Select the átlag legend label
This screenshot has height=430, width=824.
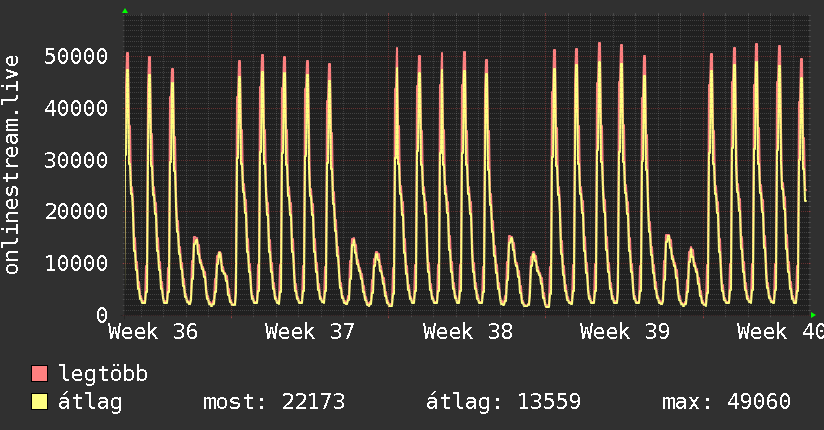pos(90,402)
